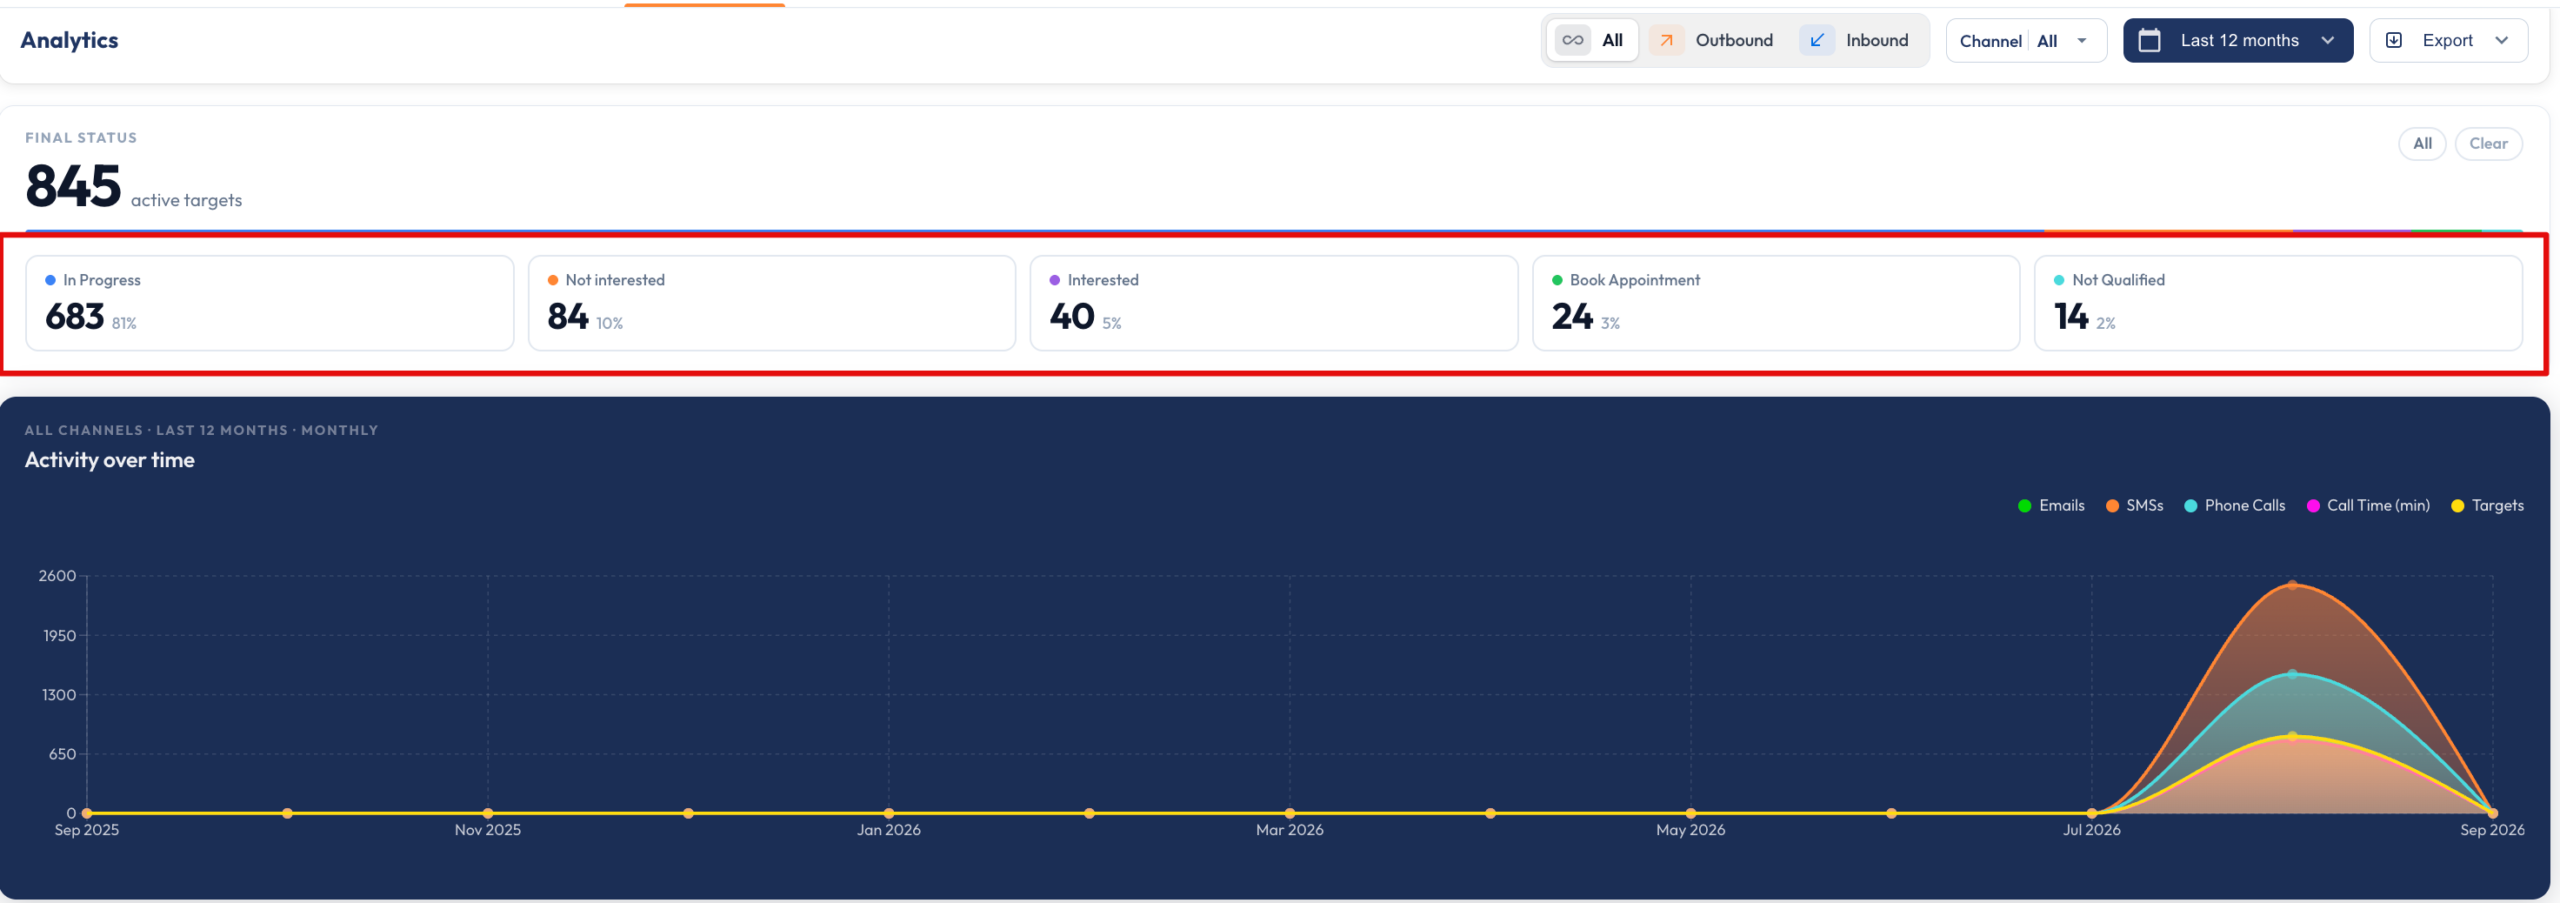Toggle Targets series in chart legend
Image resolution: width=2560 pixels, height=903 pixels.
[2487, 506]
